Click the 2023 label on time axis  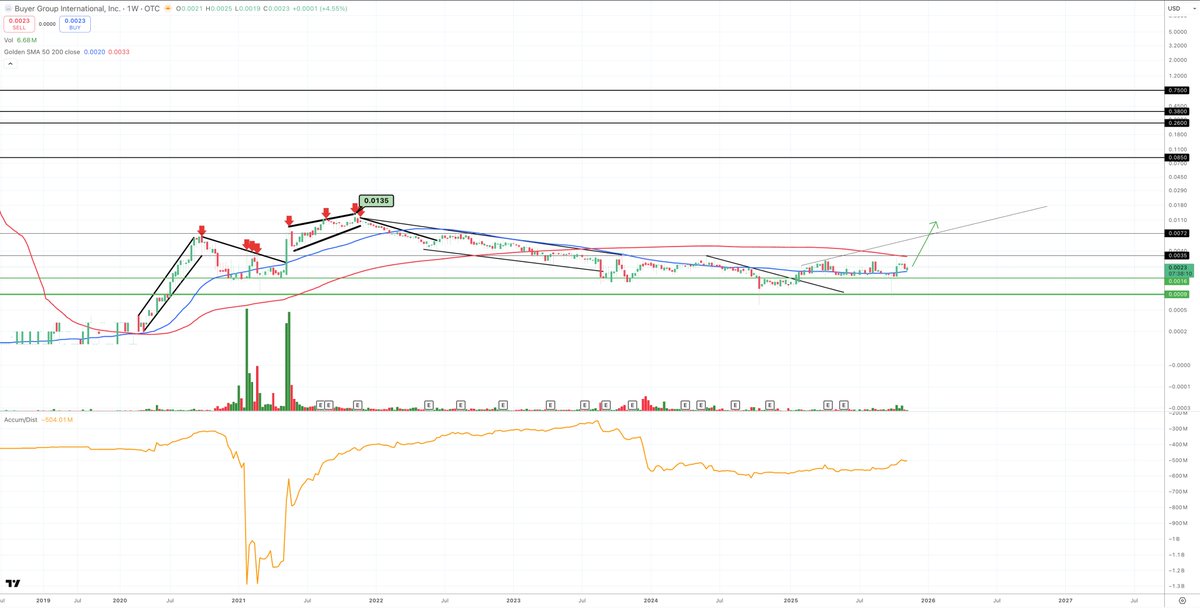[x=513, y=600]
